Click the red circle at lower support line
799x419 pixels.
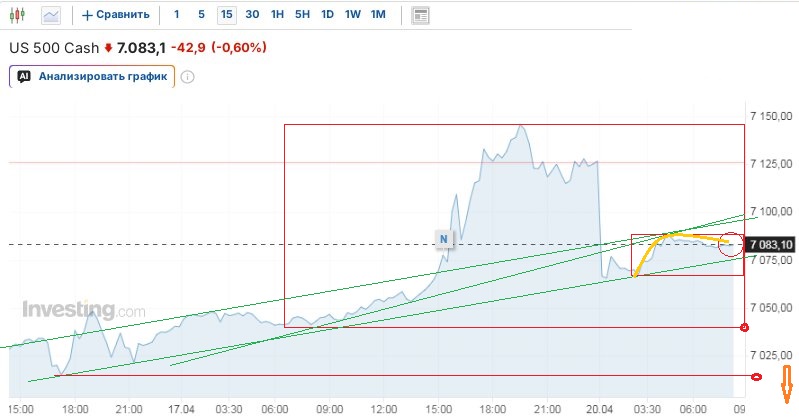click(x=756, y=377)
